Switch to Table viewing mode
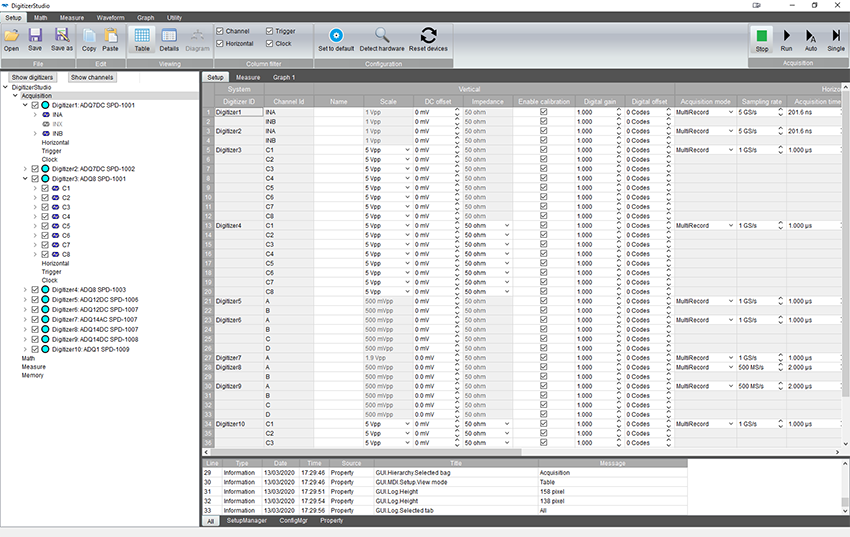The height and width of the screenshot is (537, 850). click(x=142, y=36)
